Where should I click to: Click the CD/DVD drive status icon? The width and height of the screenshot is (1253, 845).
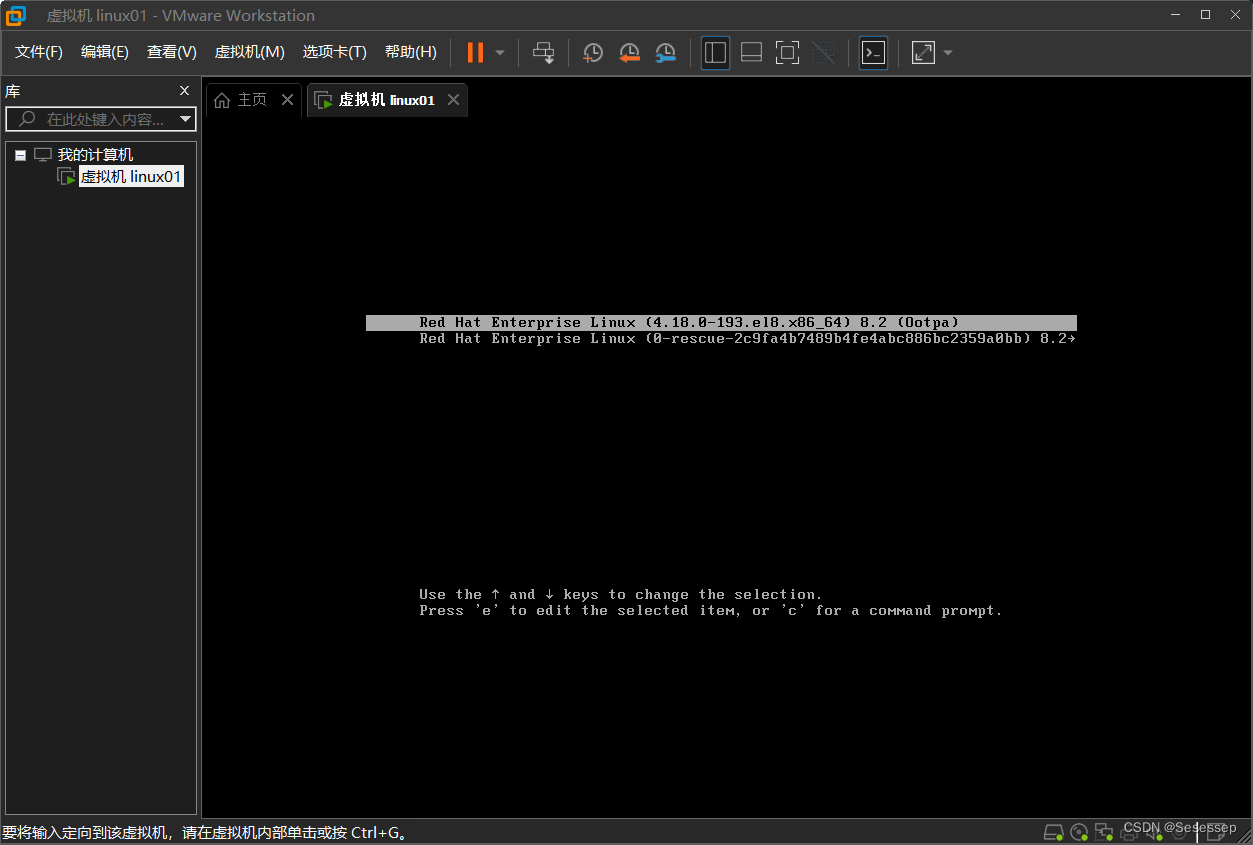[1079, 832]
